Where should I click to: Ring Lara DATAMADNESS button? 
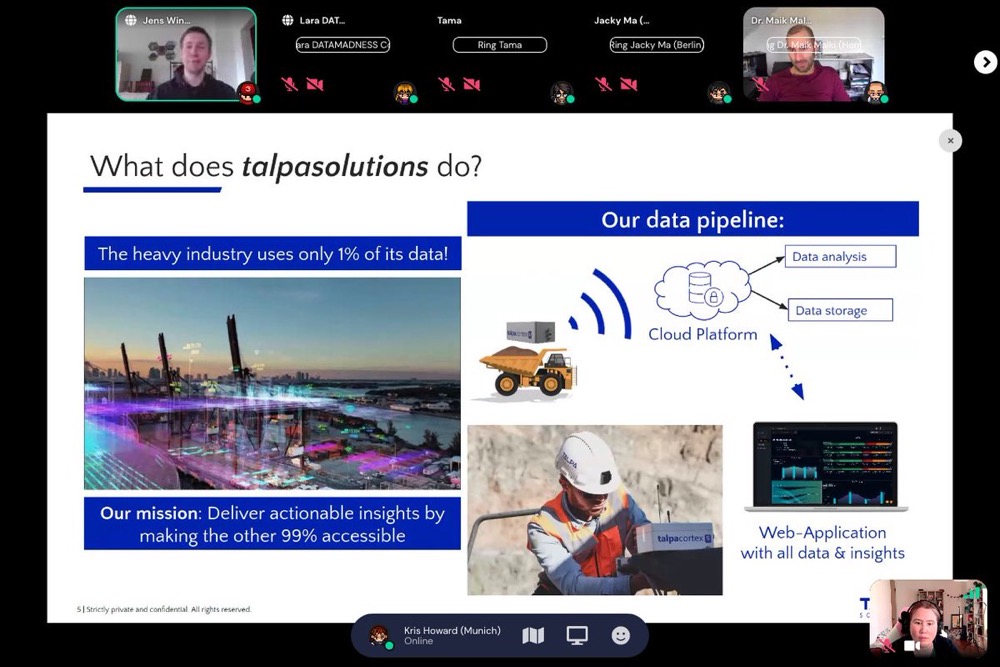point(342,45)
